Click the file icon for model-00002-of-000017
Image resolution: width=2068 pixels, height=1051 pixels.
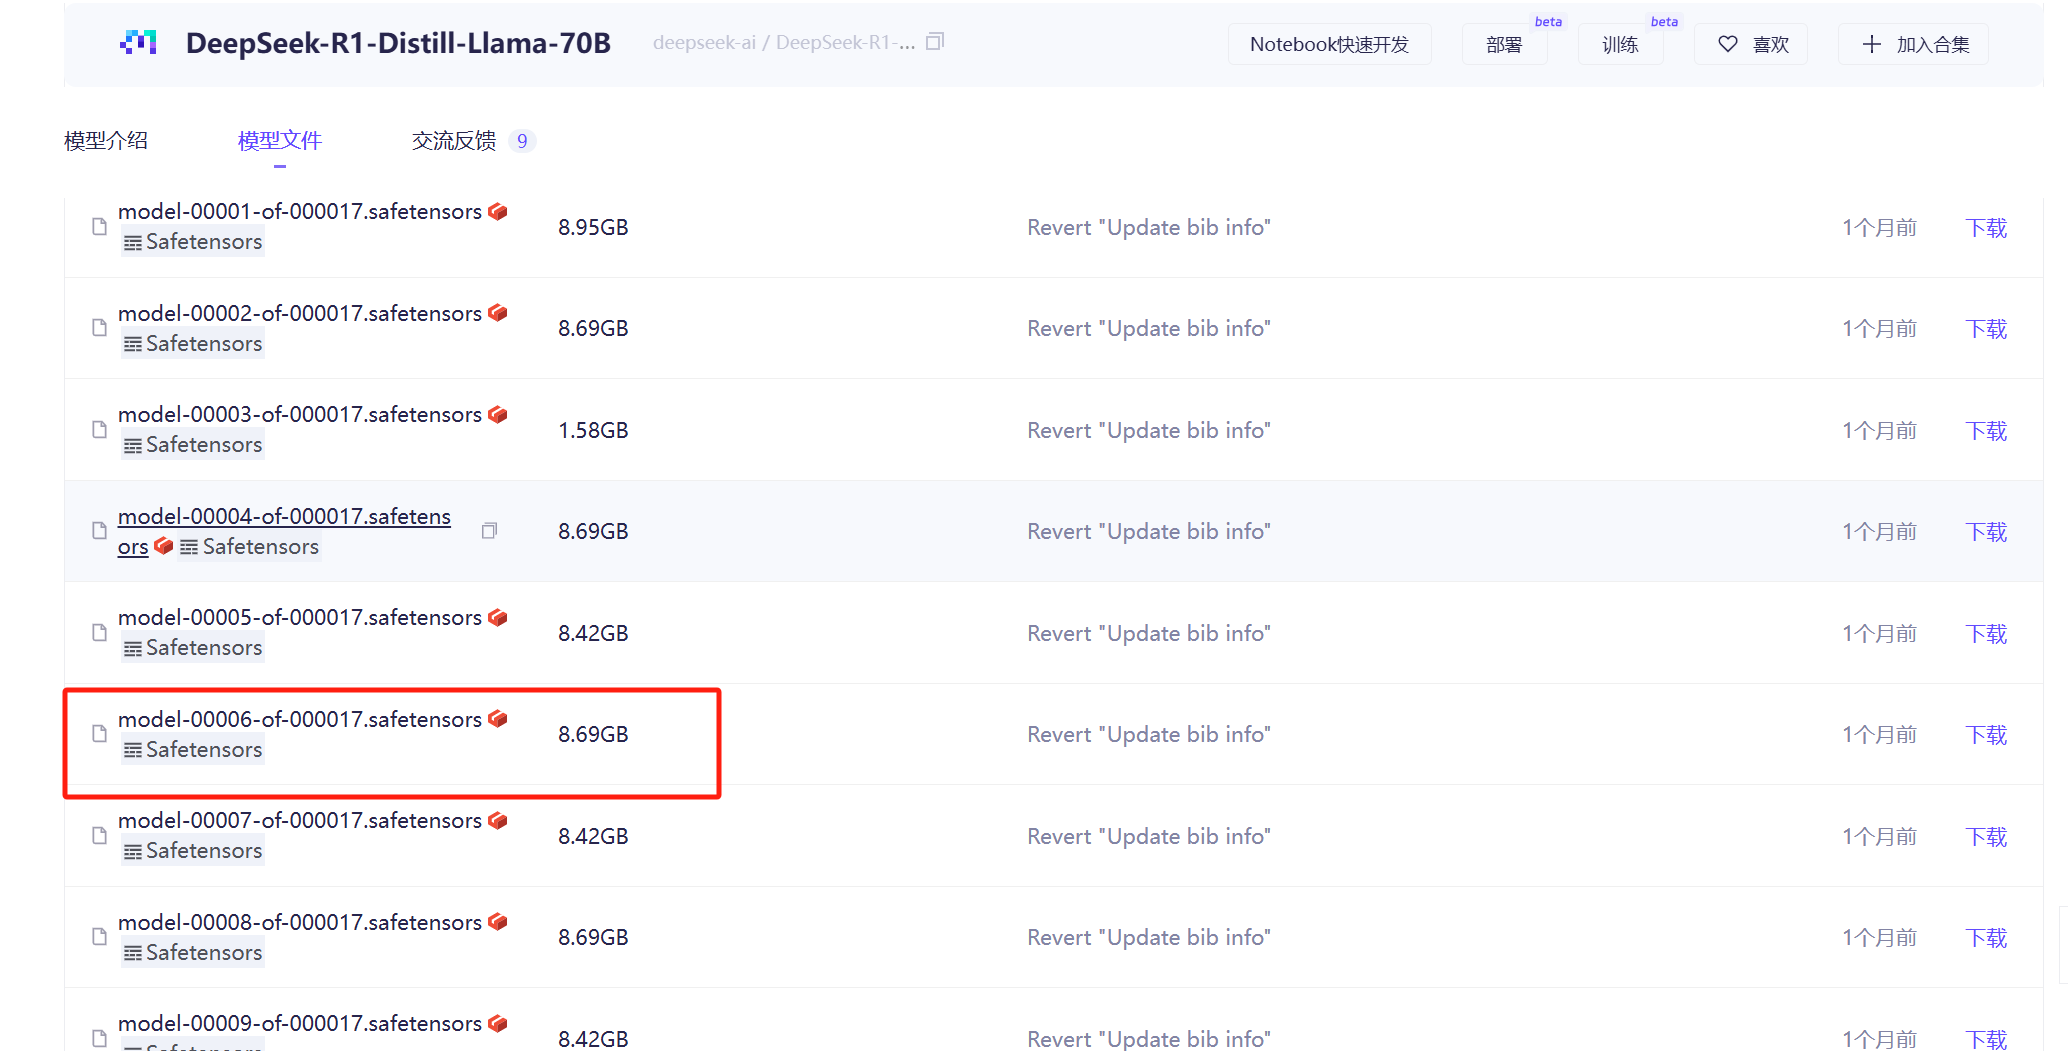99,328
